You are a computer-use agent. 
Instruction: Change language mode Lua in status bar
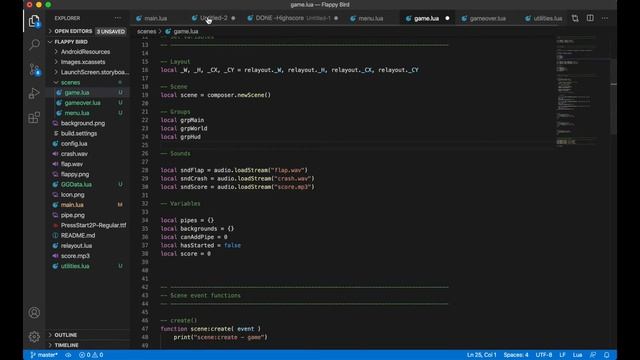[x=577, y=355]
